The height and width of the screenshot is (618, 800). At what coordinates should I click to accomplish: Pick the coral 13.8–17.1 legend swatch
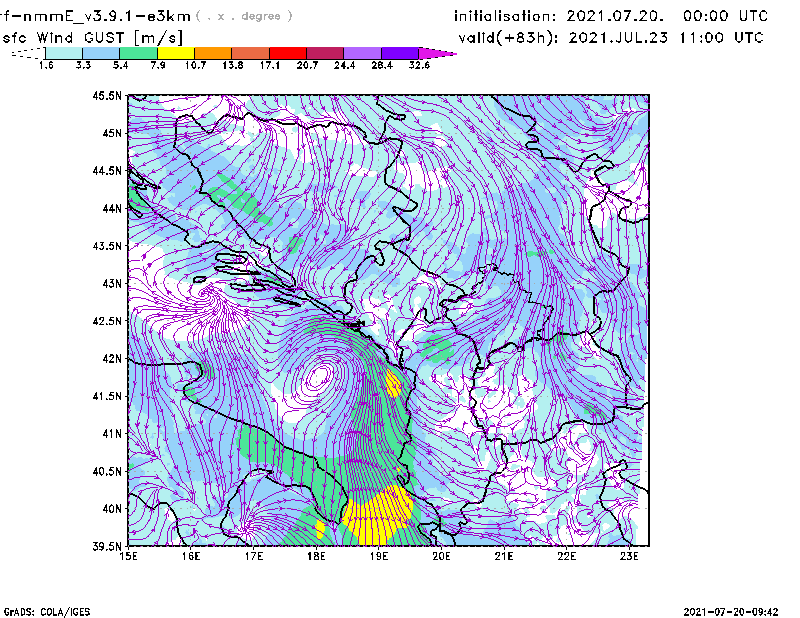point(251,53)
